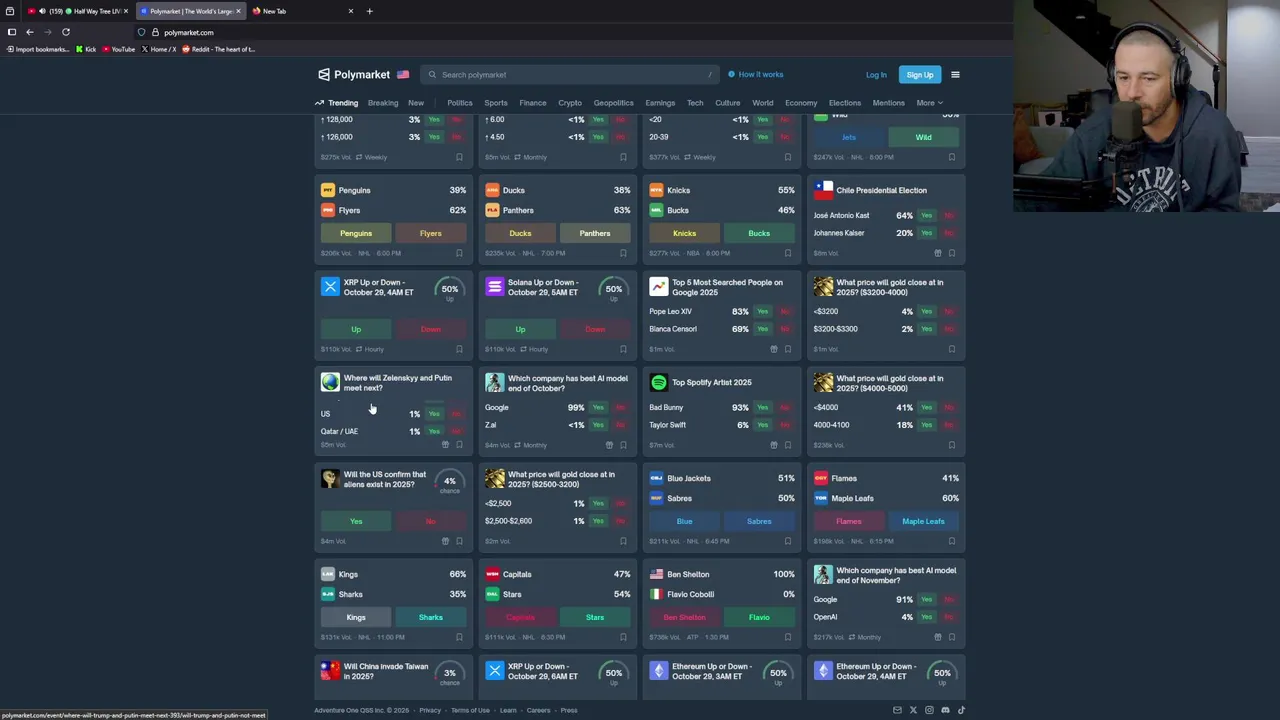Click Yes for José Antonio Kast
This screenshot has width=1280, height=720.
point(926,215)
